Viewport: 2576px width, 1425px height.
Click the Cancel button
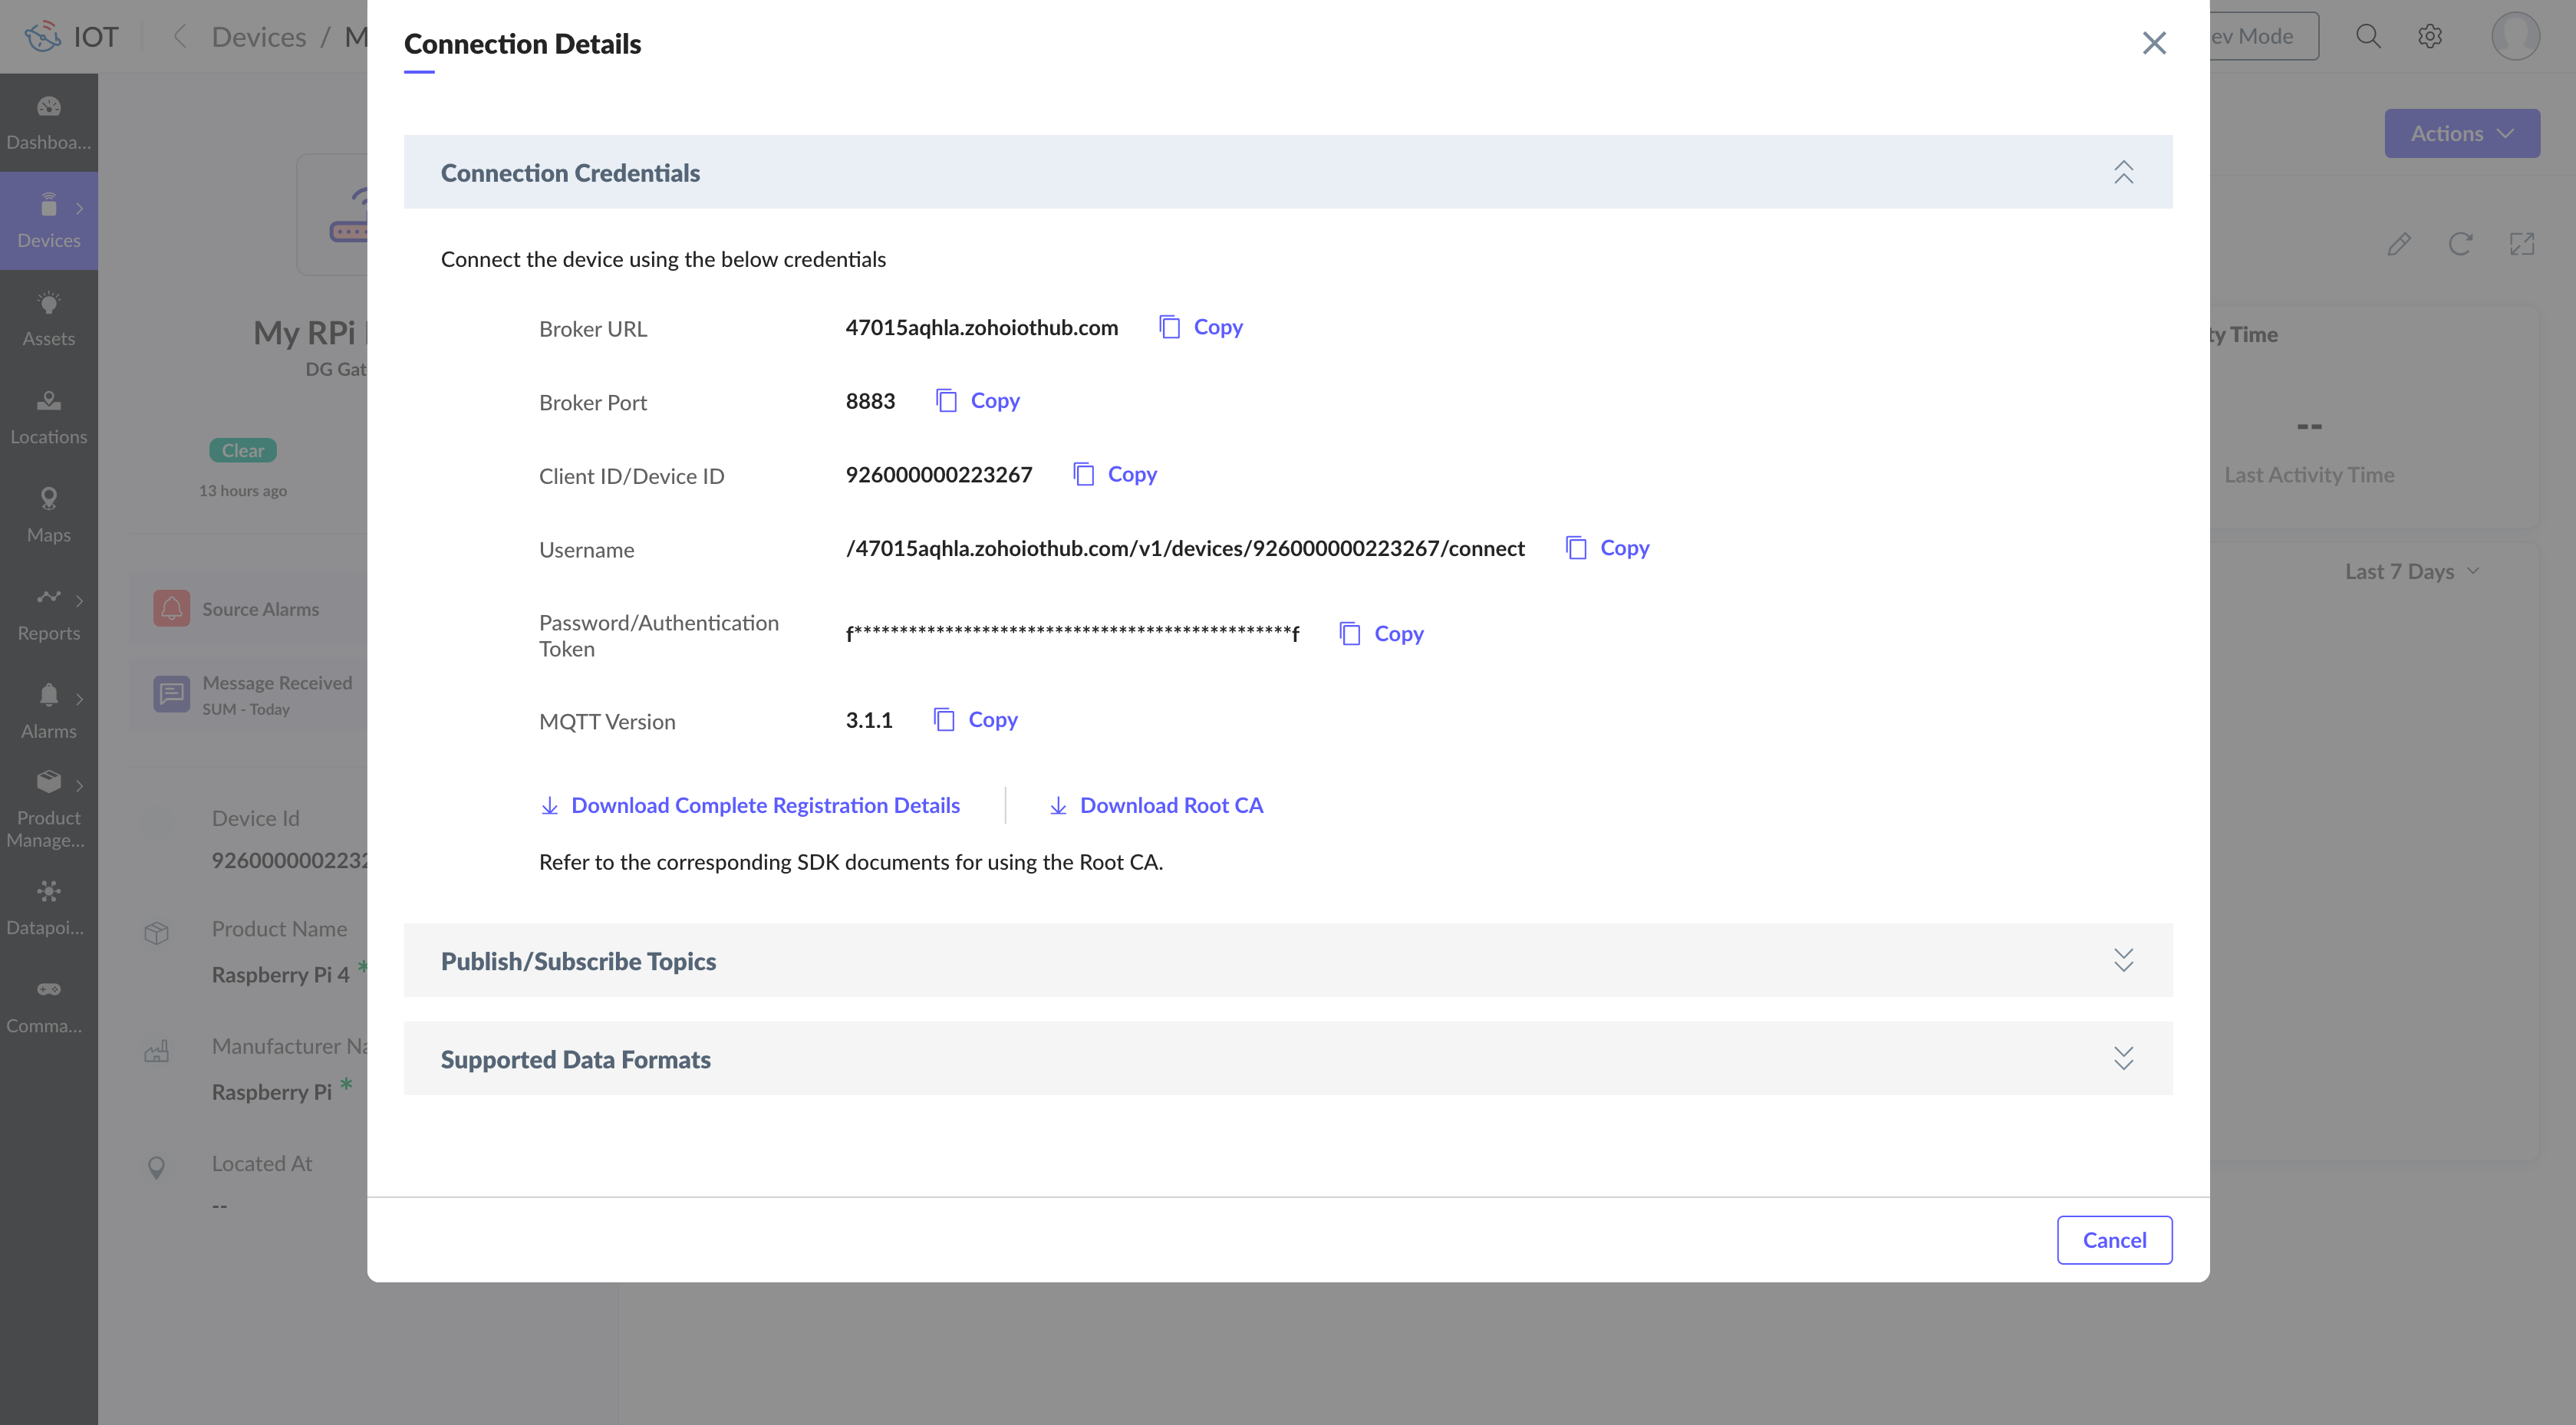pyautogui.click(x=2114, y=1240)
